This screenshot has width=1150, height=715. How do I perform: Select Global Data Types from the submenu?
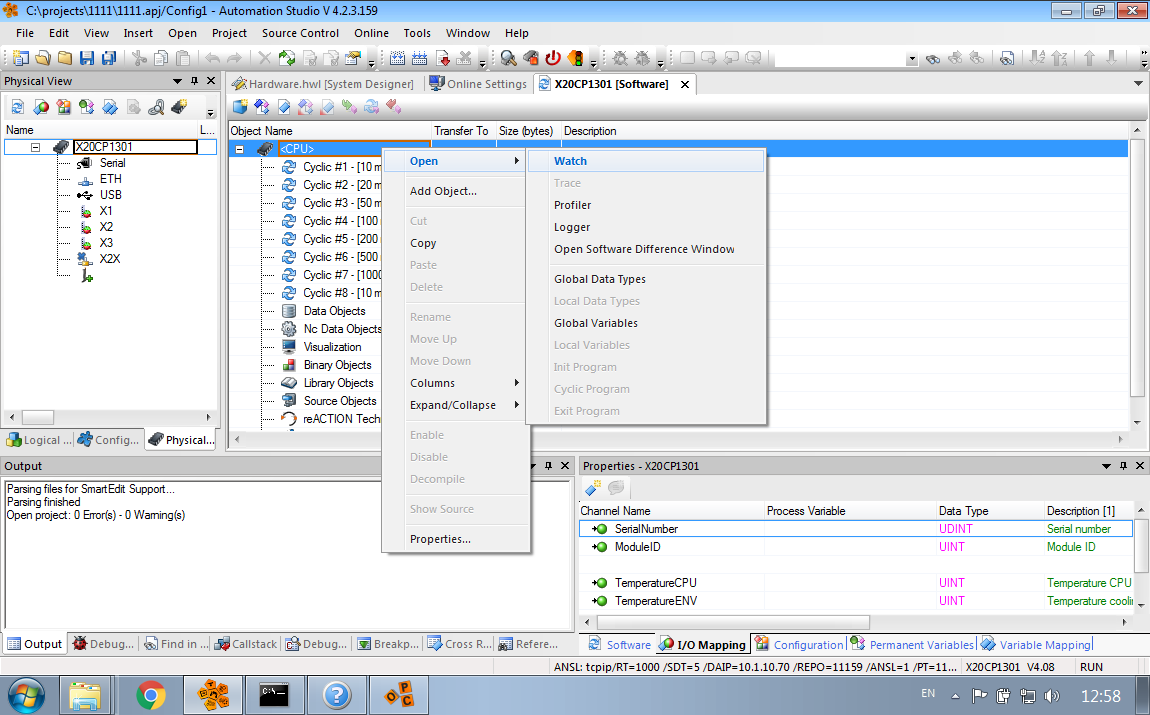tap(645, 279)
